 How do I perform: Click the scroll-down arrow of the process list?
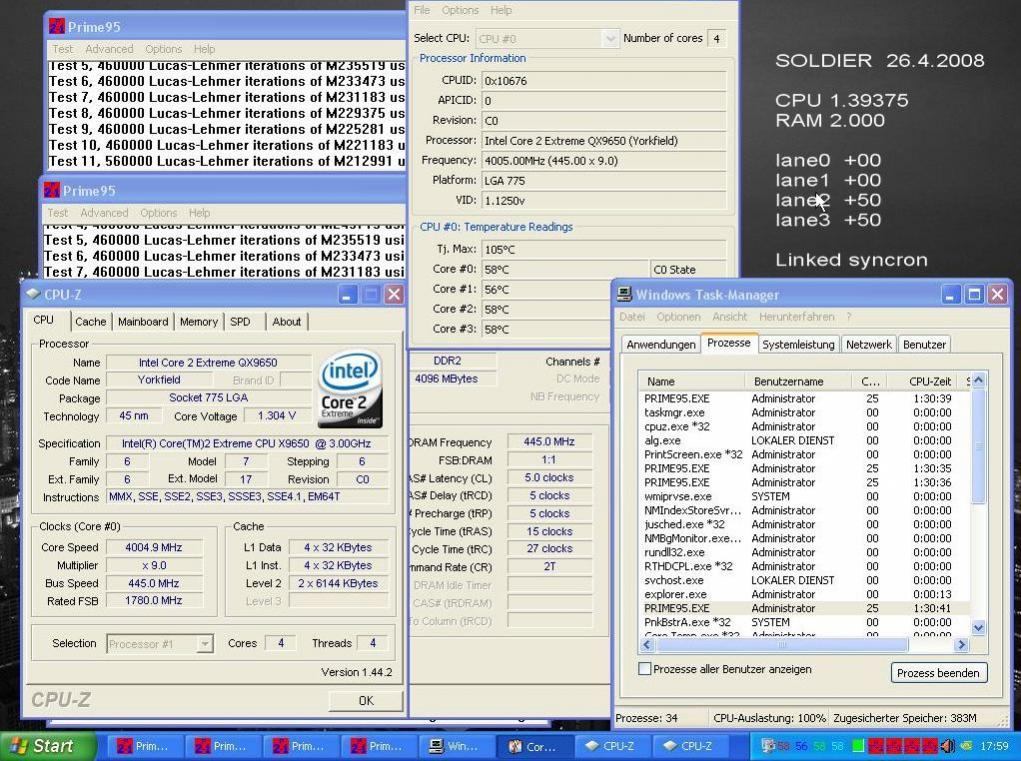coord(978,628)
